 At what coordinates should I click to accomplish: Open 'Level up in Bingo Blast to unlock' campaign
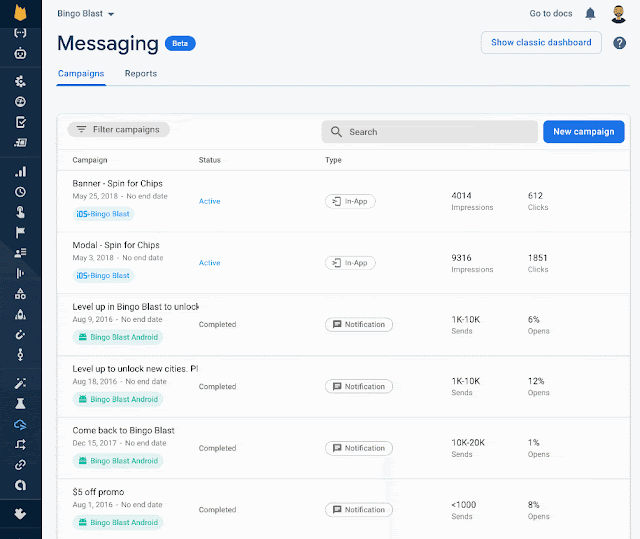tap(136, 306)
